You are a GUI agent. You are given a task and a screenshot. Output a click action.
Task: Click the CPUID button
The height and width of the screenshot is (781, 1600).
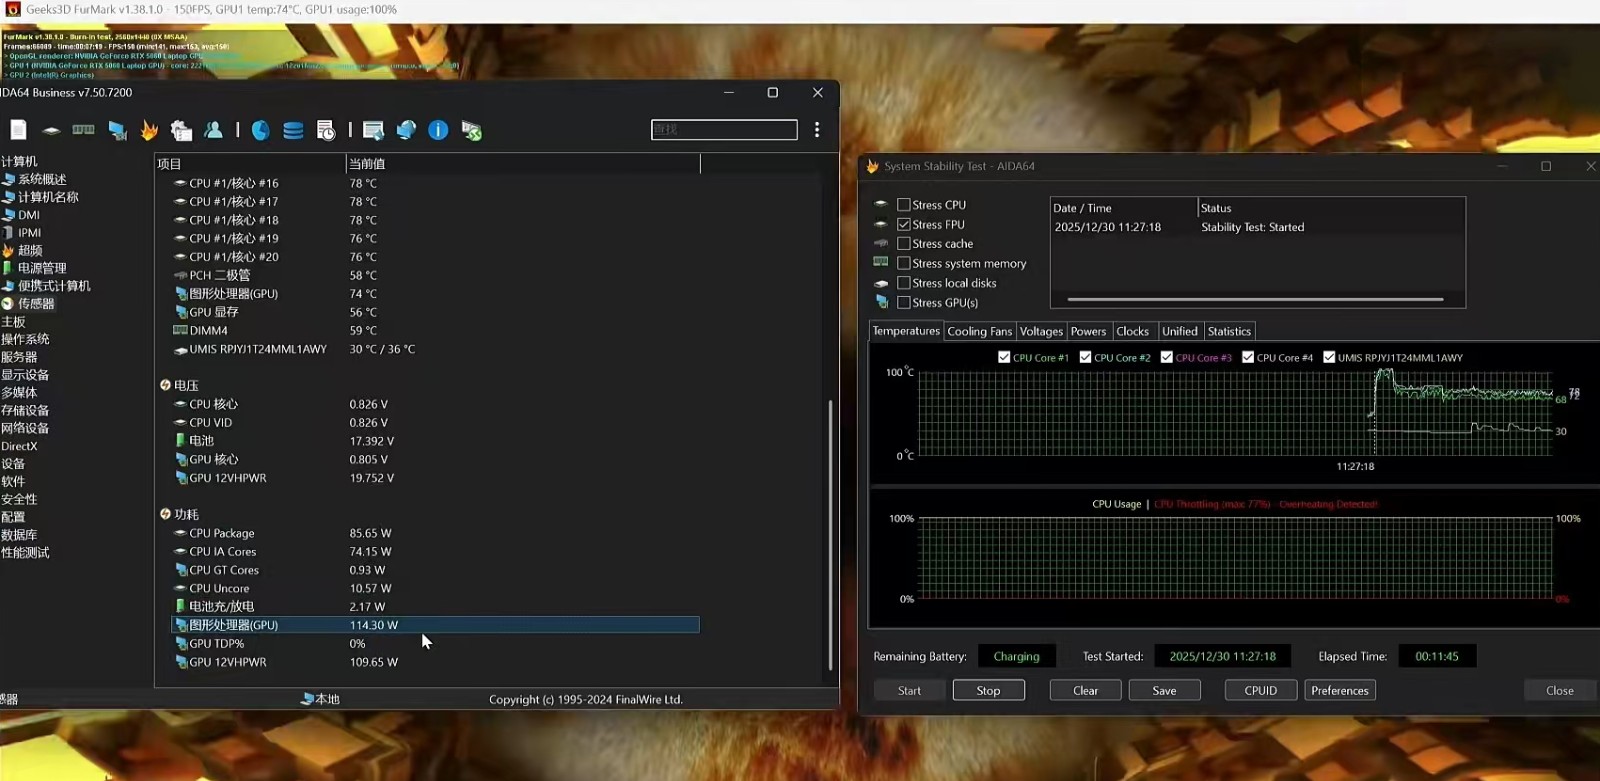(1260, 690)
